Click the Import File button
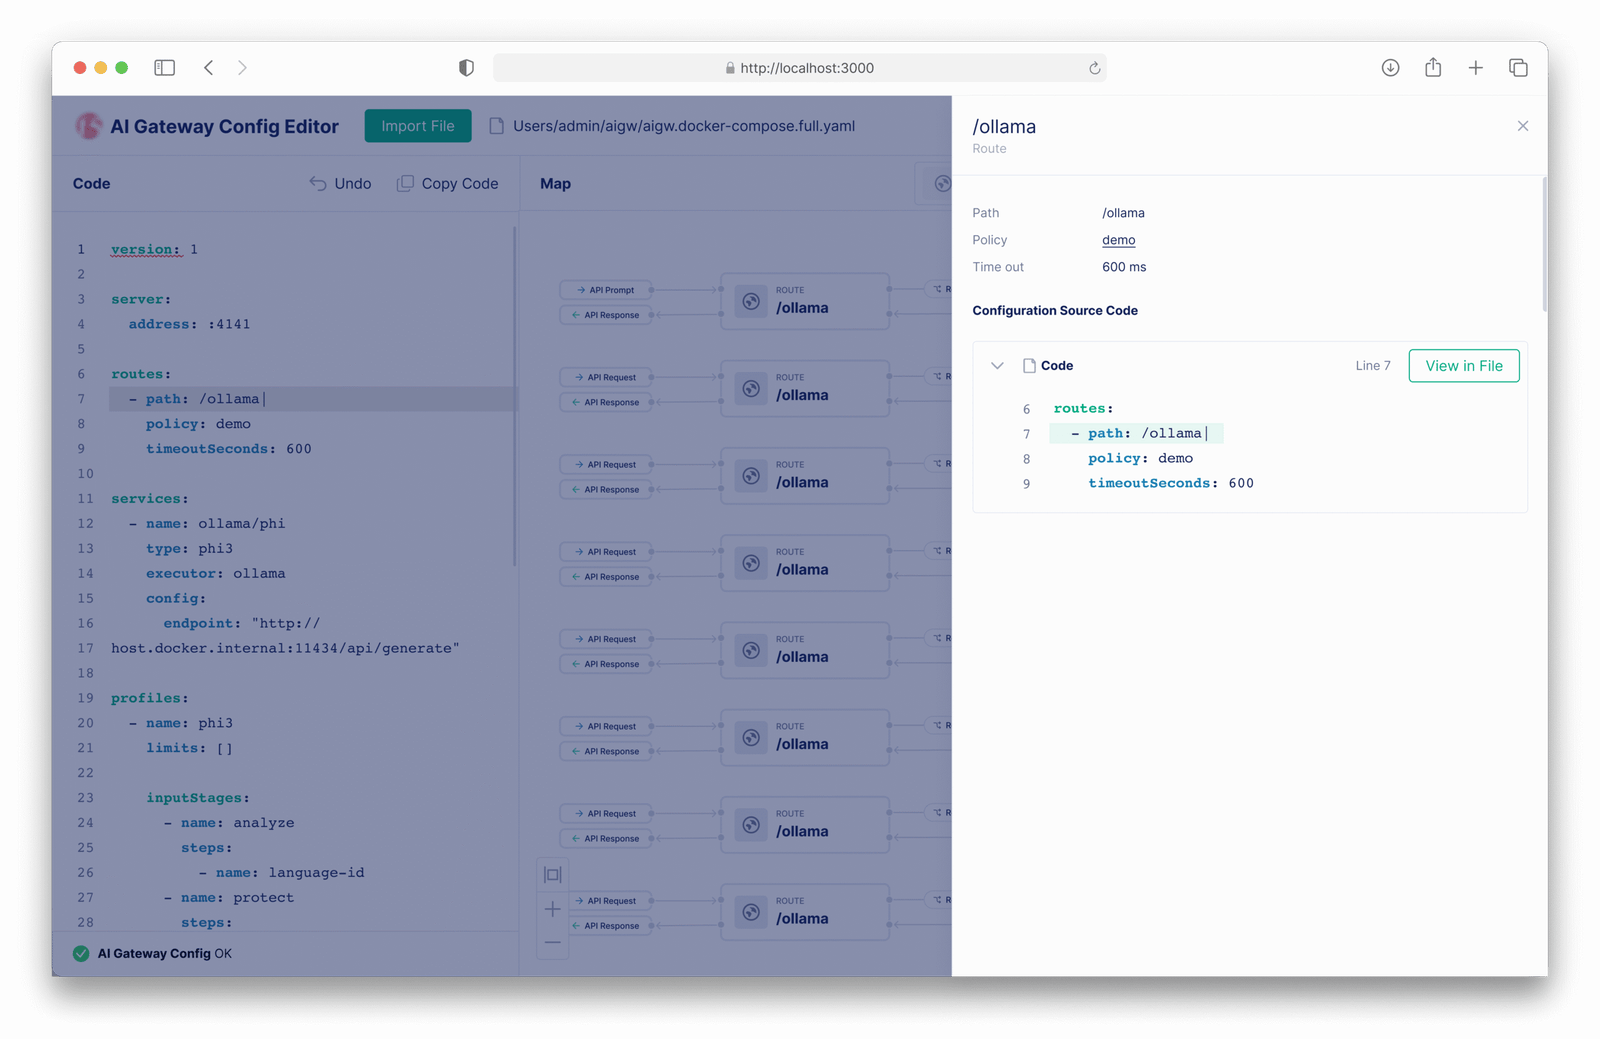Viewport: 1600px width, 1039px height. [x=417, y=126]
